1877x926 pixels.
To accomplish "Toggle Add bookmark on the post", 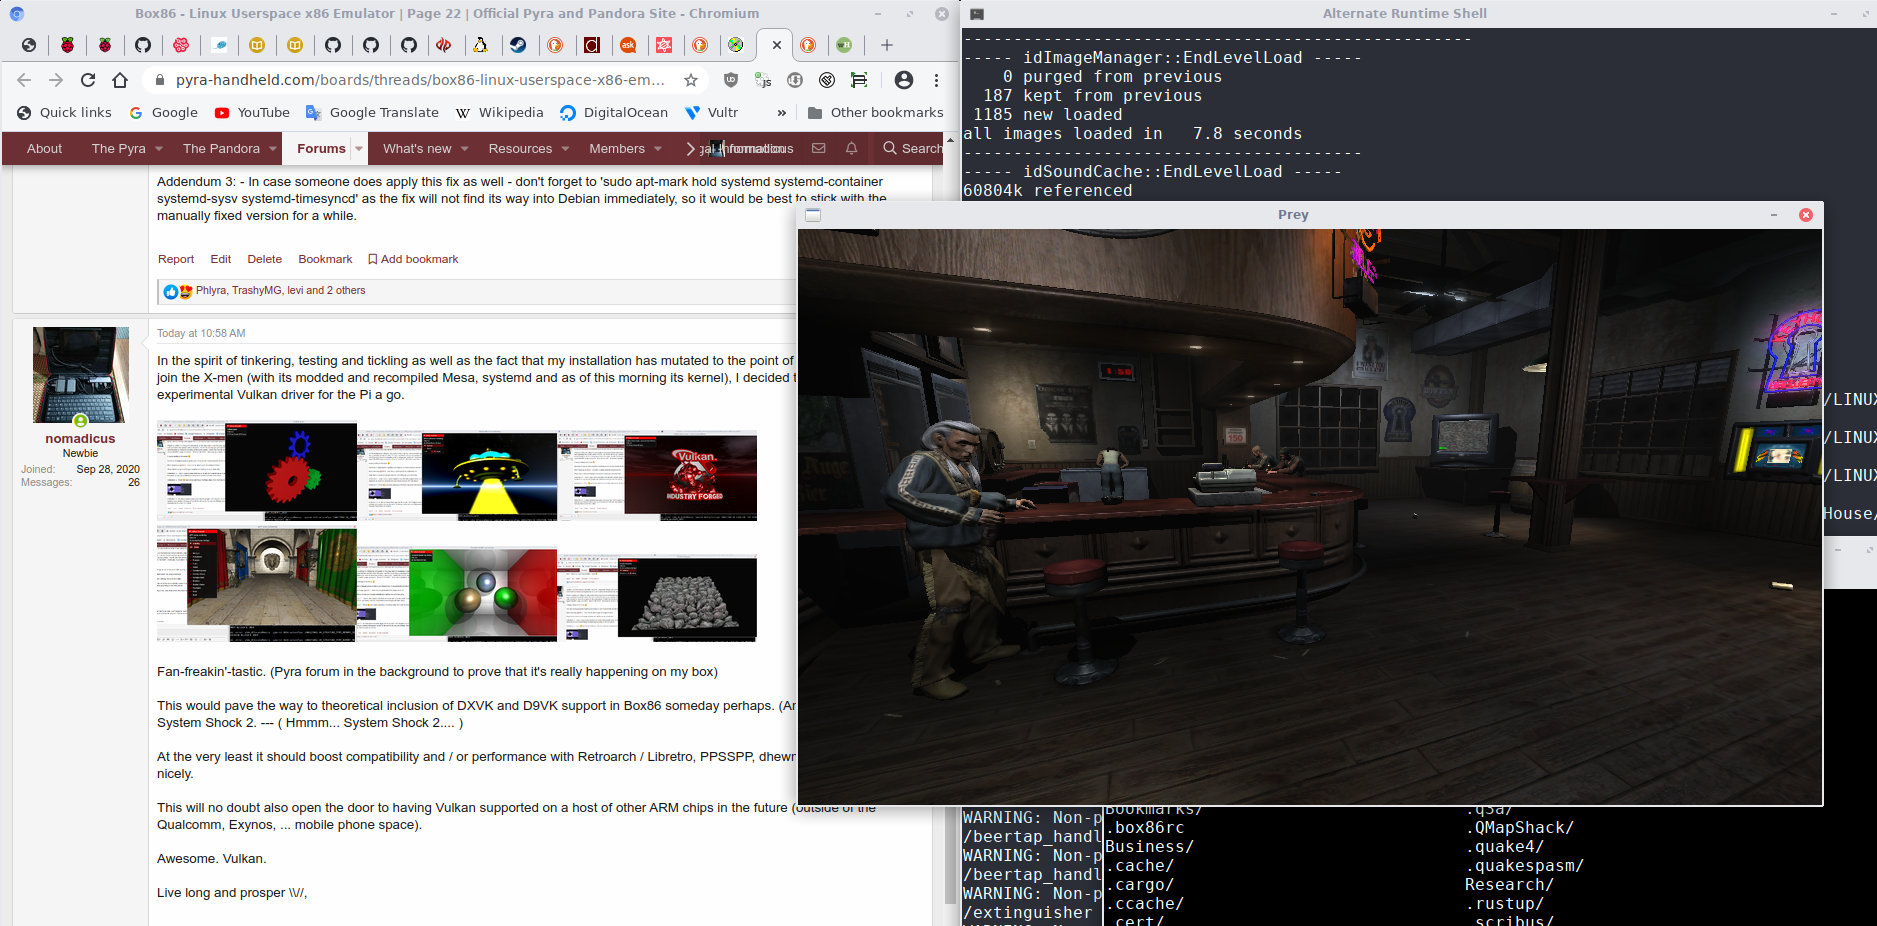I will tap(413, 259).
